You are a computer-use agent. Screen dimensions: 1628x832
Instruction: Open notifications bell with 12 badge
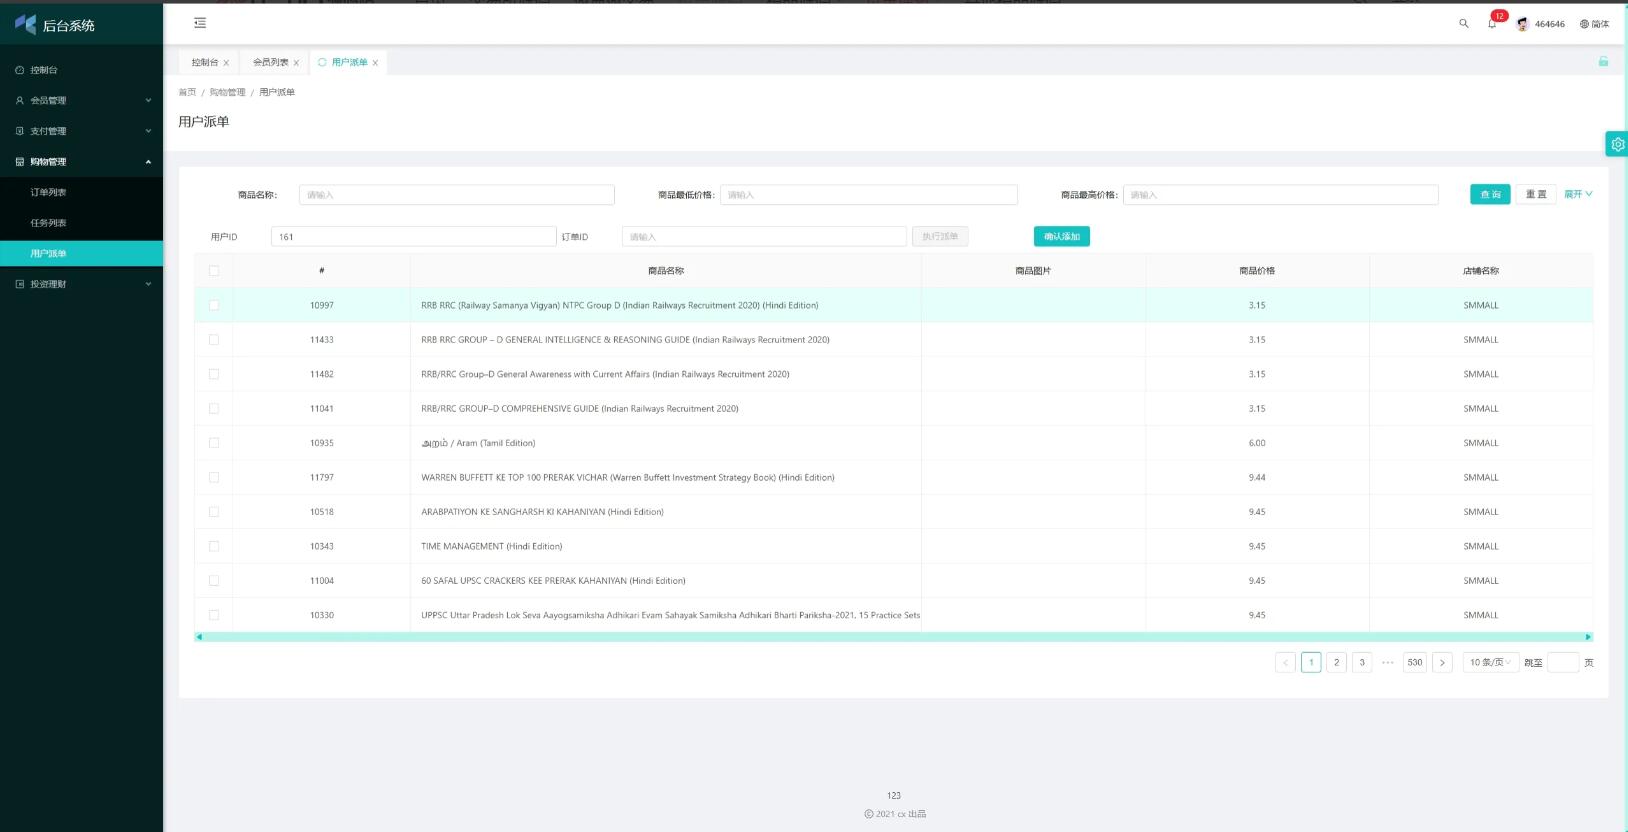1492,24
